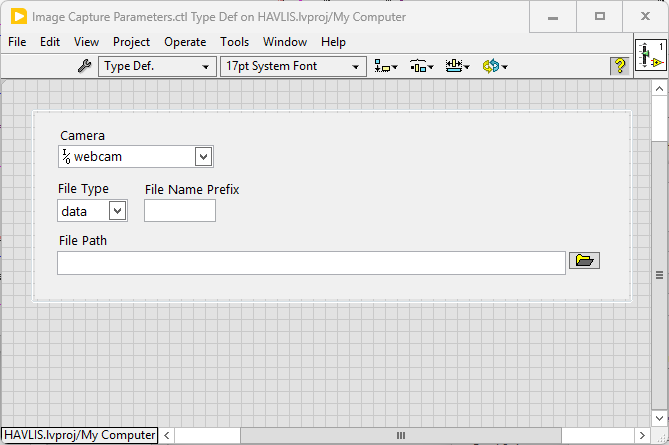The width and height of the screenshot is (669, 445).
Task: Click the wrench Customize Mode icon
Action: coord(85,66)
